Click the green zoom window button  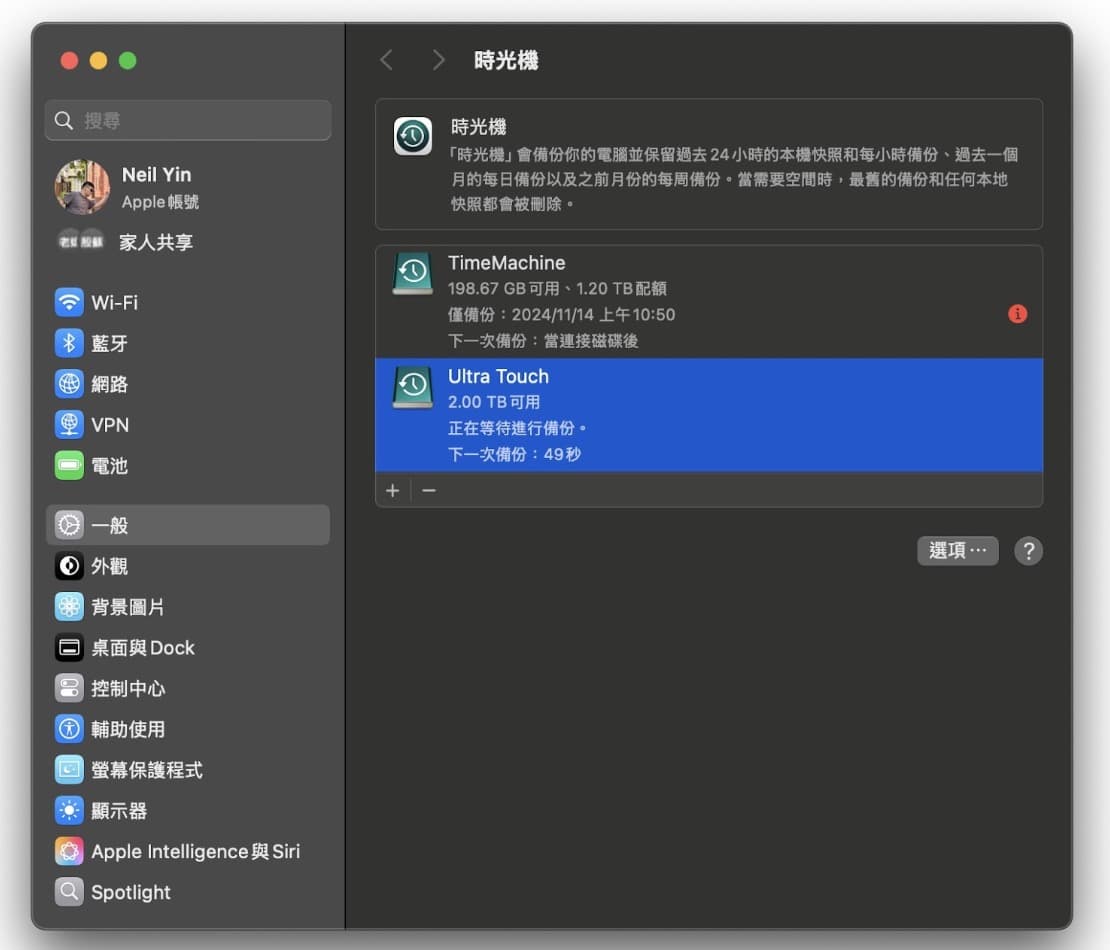tap(127, 61)
